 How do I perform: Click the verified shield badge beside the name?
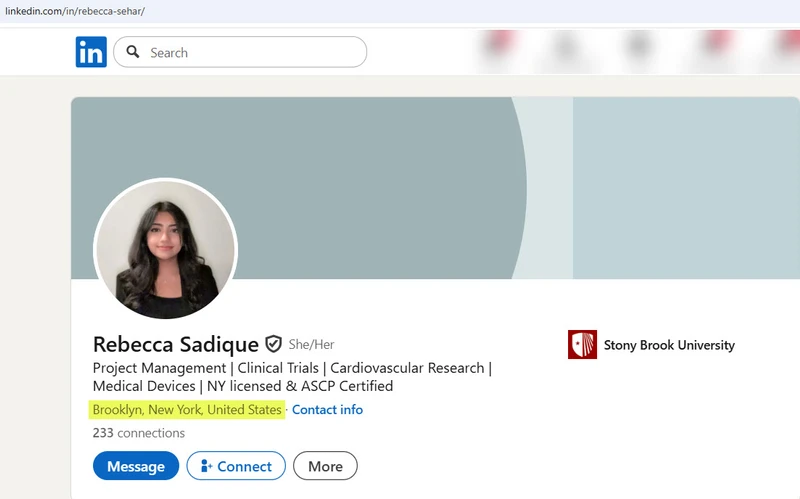pyautogui.click(x=274, y=344)
